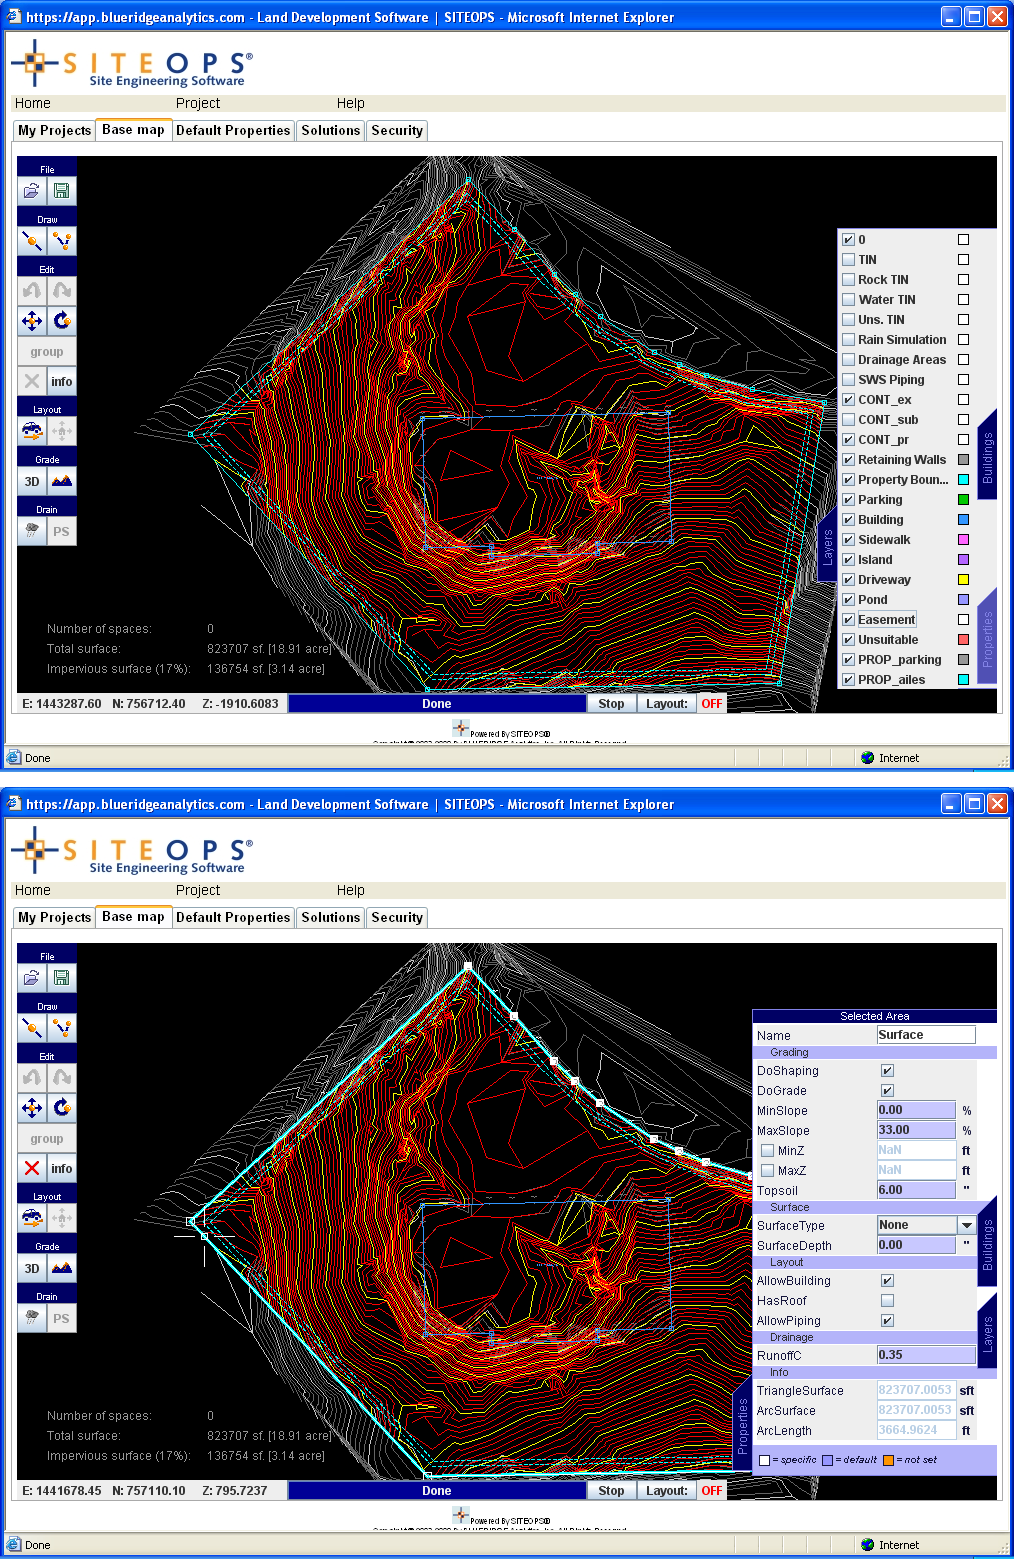
Task: Click parking layout car icon, top window
Action: (32, 431)
